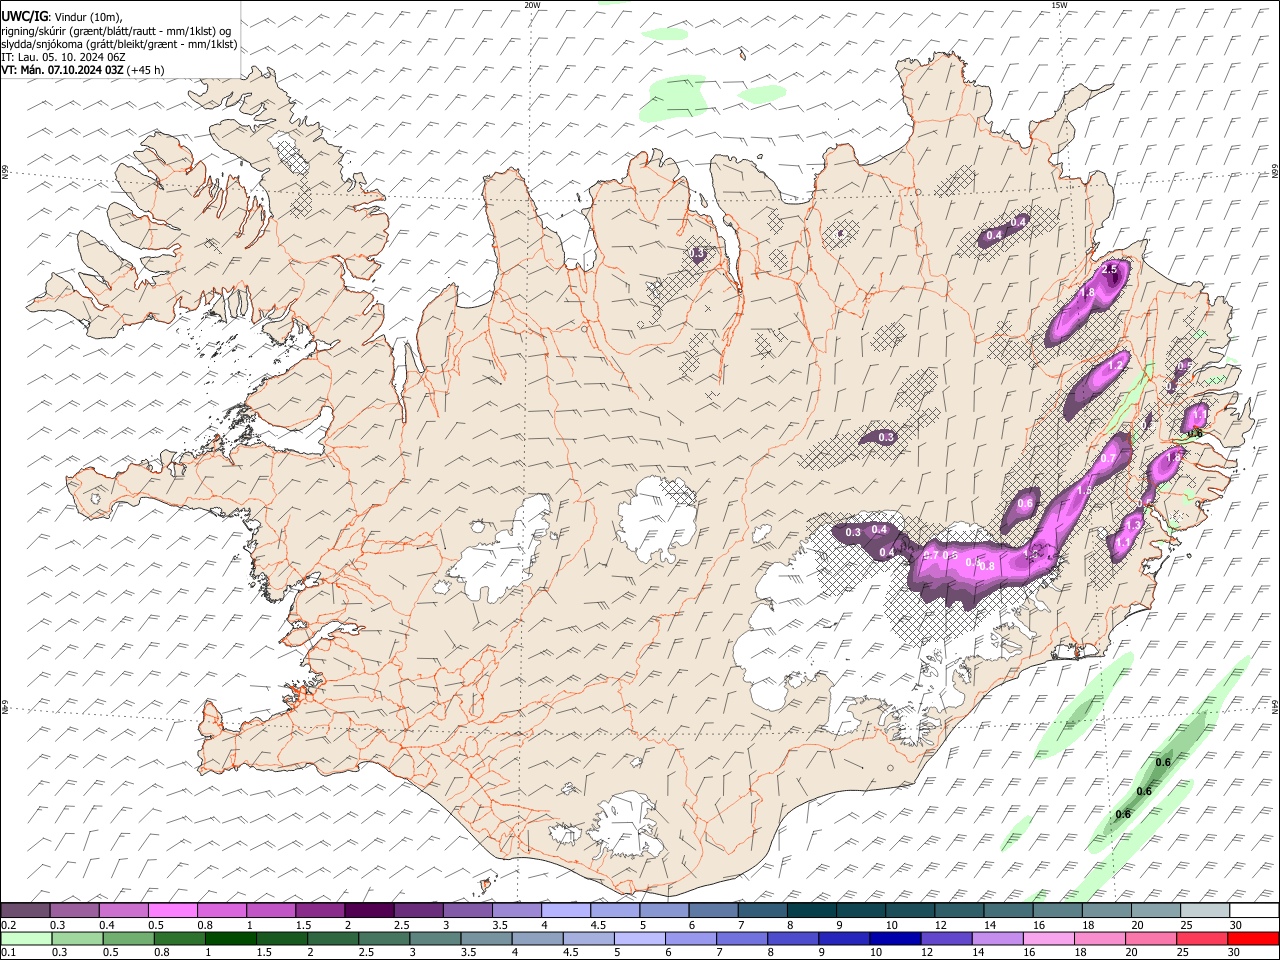
Task: Click the pink 18 swatch in the rain legend
Action: coord(1100,938)
